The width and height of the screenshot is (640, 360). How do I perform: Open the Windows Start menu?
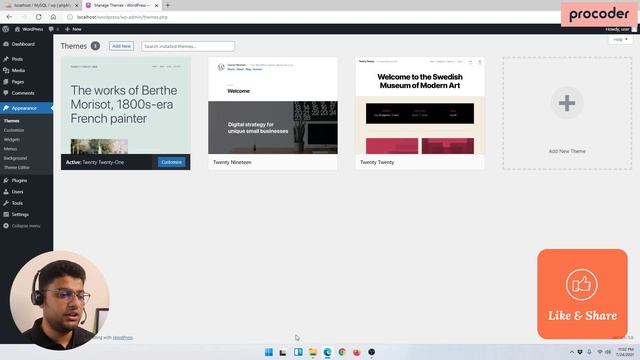pyautogui.click(x=269, y=352)
